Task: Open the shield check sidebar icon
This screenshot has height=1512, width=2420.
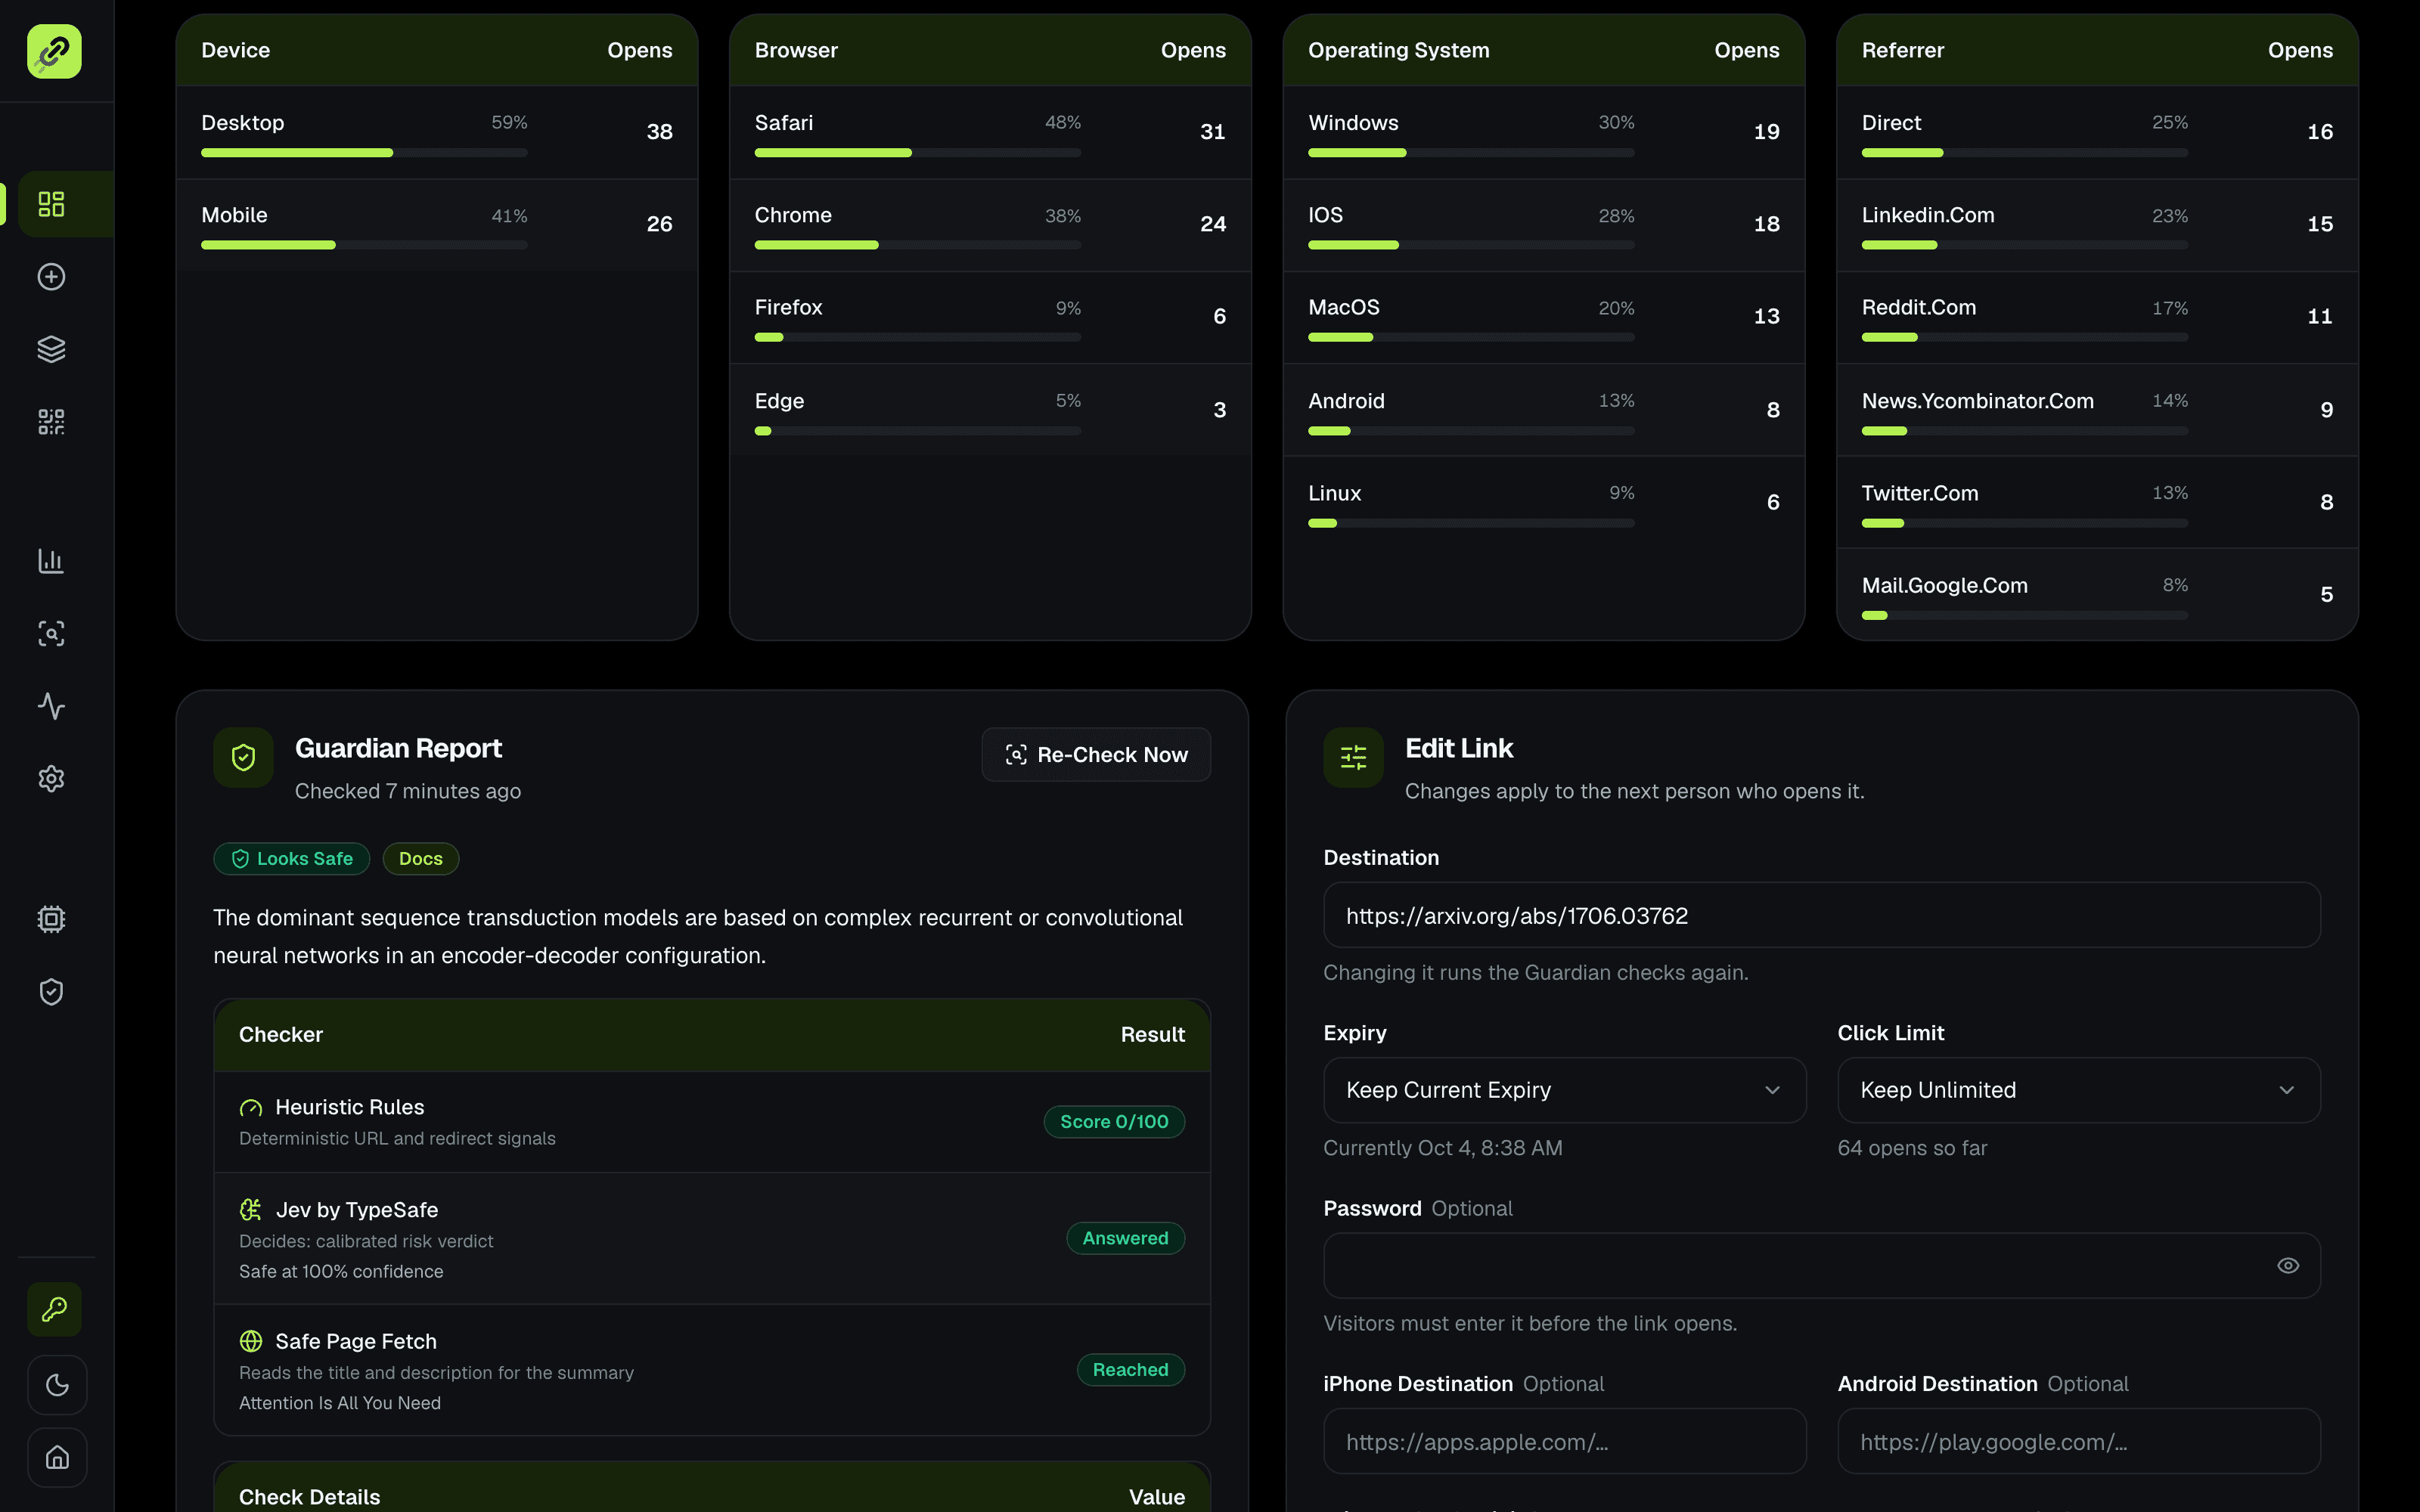Action: pos(51,992)
